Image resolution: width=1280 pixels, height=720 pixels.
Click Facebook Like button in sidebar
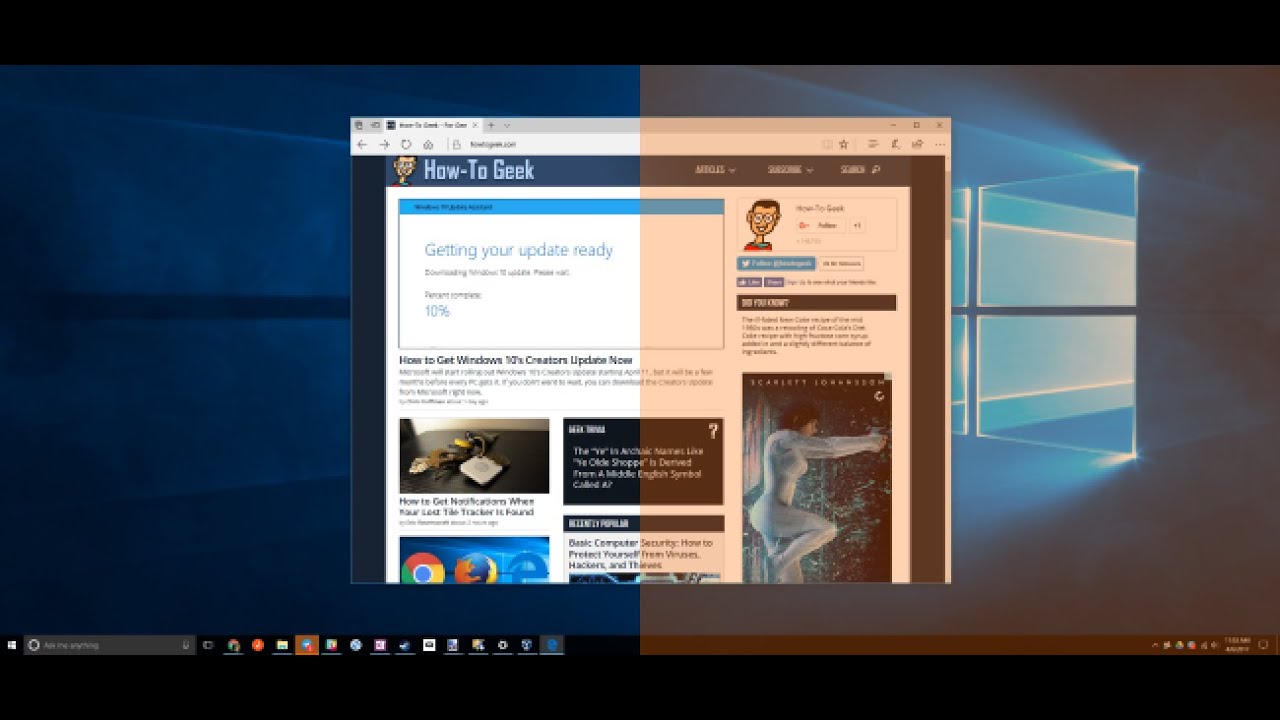tap(749, 283)
